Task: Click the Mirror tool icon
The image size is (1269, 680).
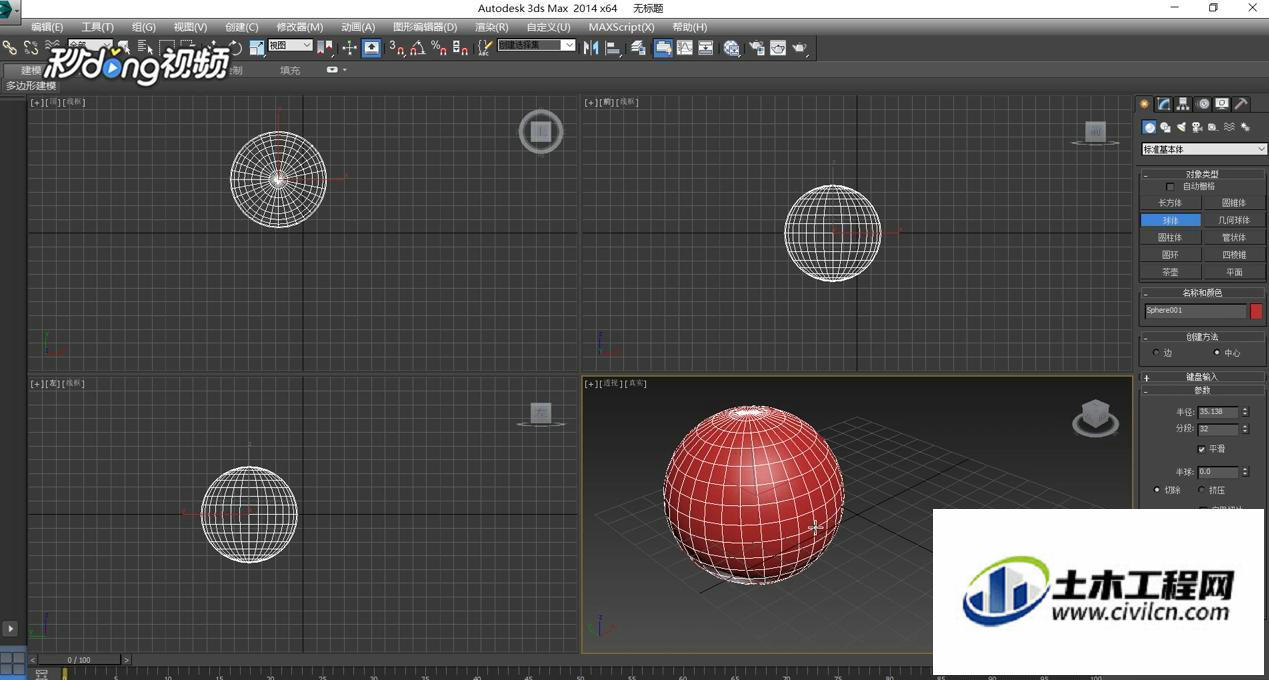Action: coord(589,47)
